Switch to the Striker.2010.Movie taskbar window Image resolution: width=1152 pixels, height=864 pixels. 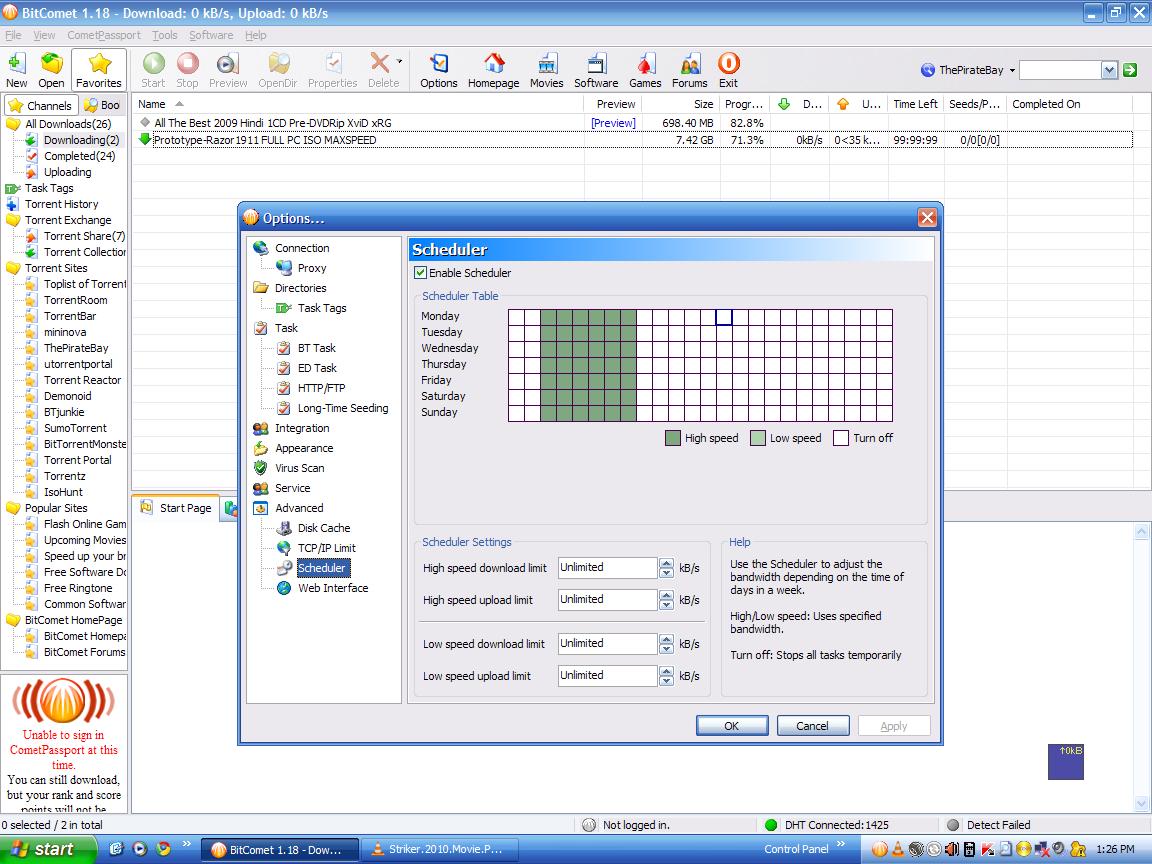pyautogui.click(x=439, y=849)
